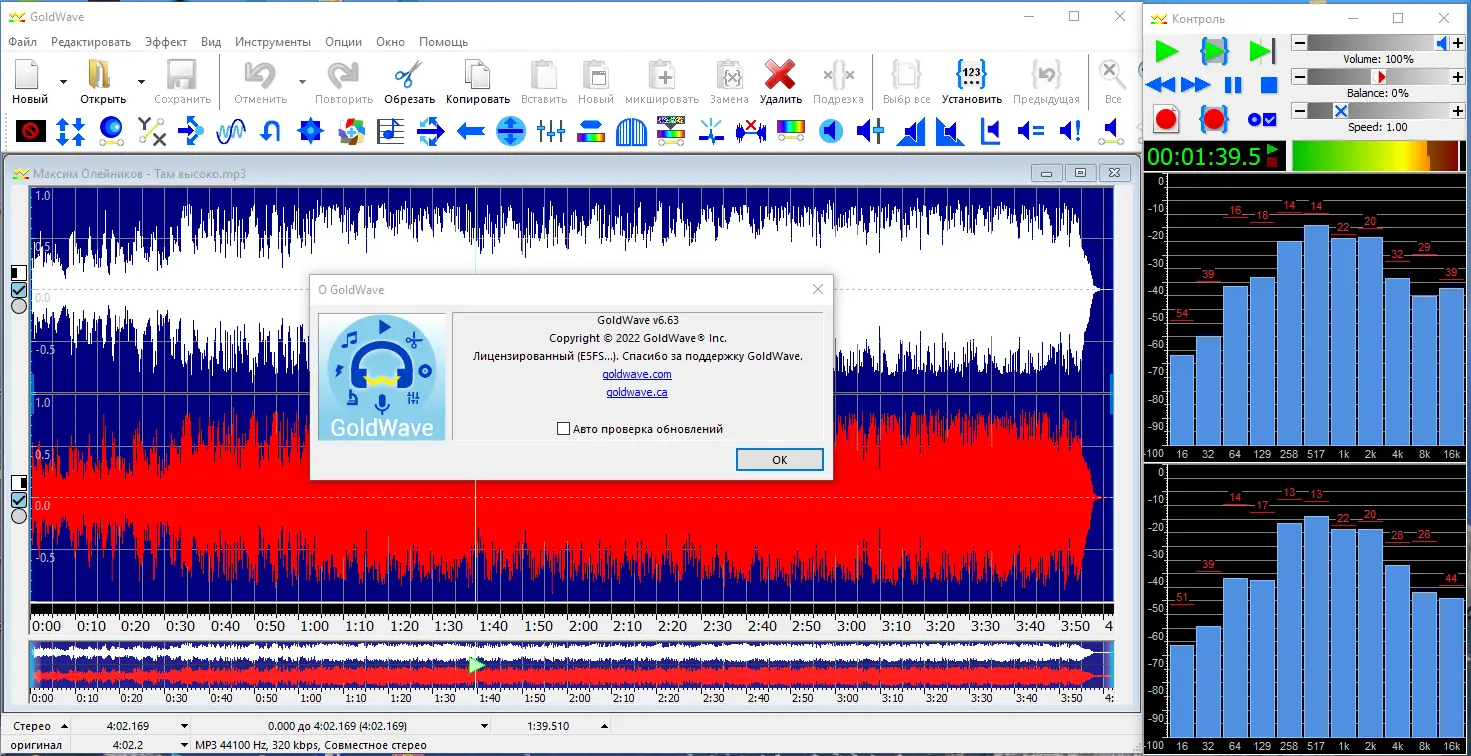Start recording to a new file
Image resolution: width=1471 pixels, height=756 pixels.
tap(1166, 119)
